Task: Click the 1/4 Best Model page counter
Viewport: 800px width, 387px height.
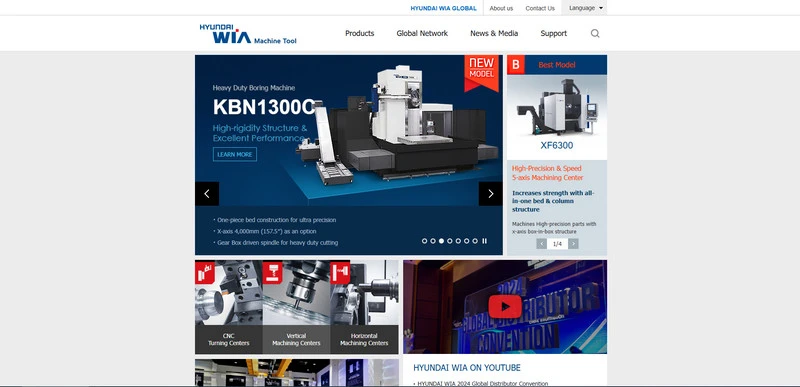Action: [557, 244]
